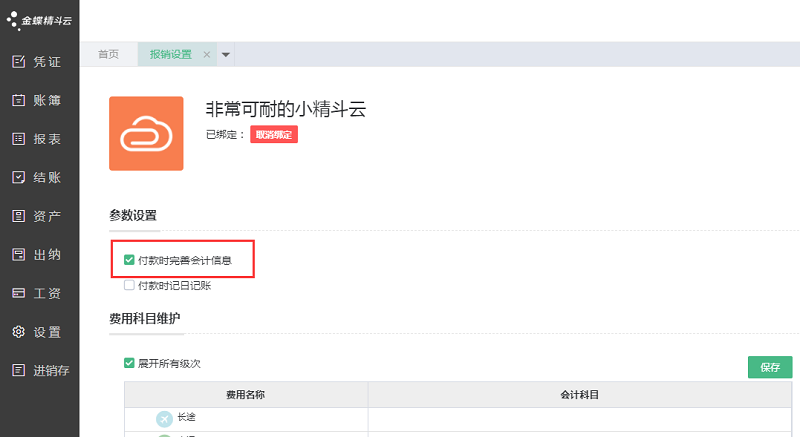This screenshot has height=437, width=800.
Task: Select the 报销设置 tab
Action: click(170, 55)
